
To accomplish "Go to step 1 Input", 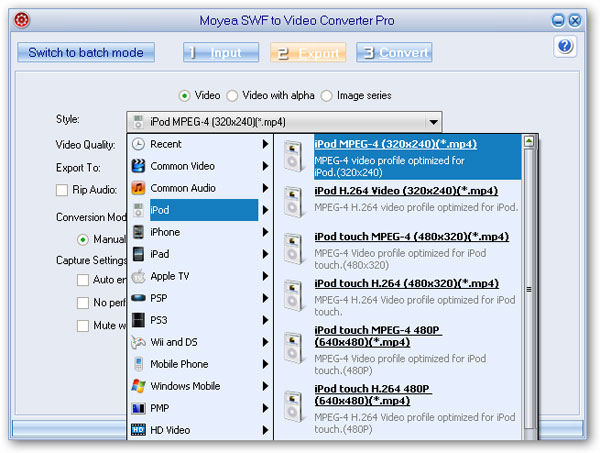I will coord(221,52).
